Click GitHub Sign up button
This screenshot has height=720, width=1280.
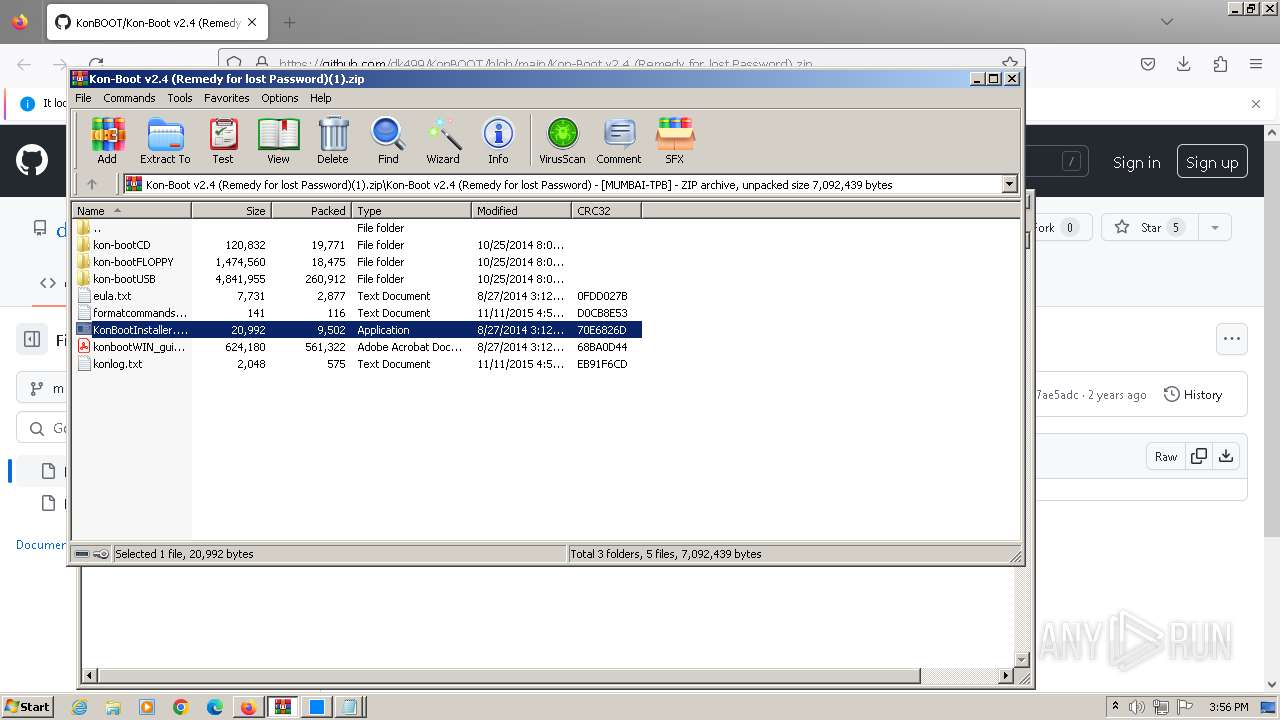coord(1212,162)
